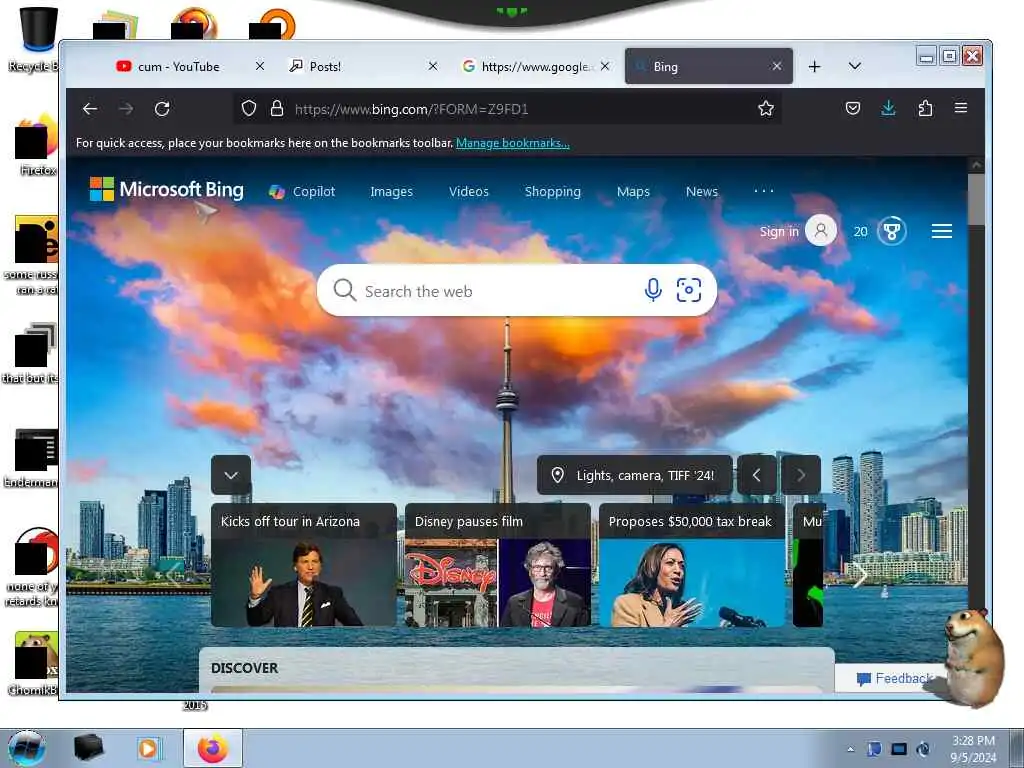This screenshot has width=1024, height=768.
Task: Click the address bar URL field
Action: [x=509, y=108]
